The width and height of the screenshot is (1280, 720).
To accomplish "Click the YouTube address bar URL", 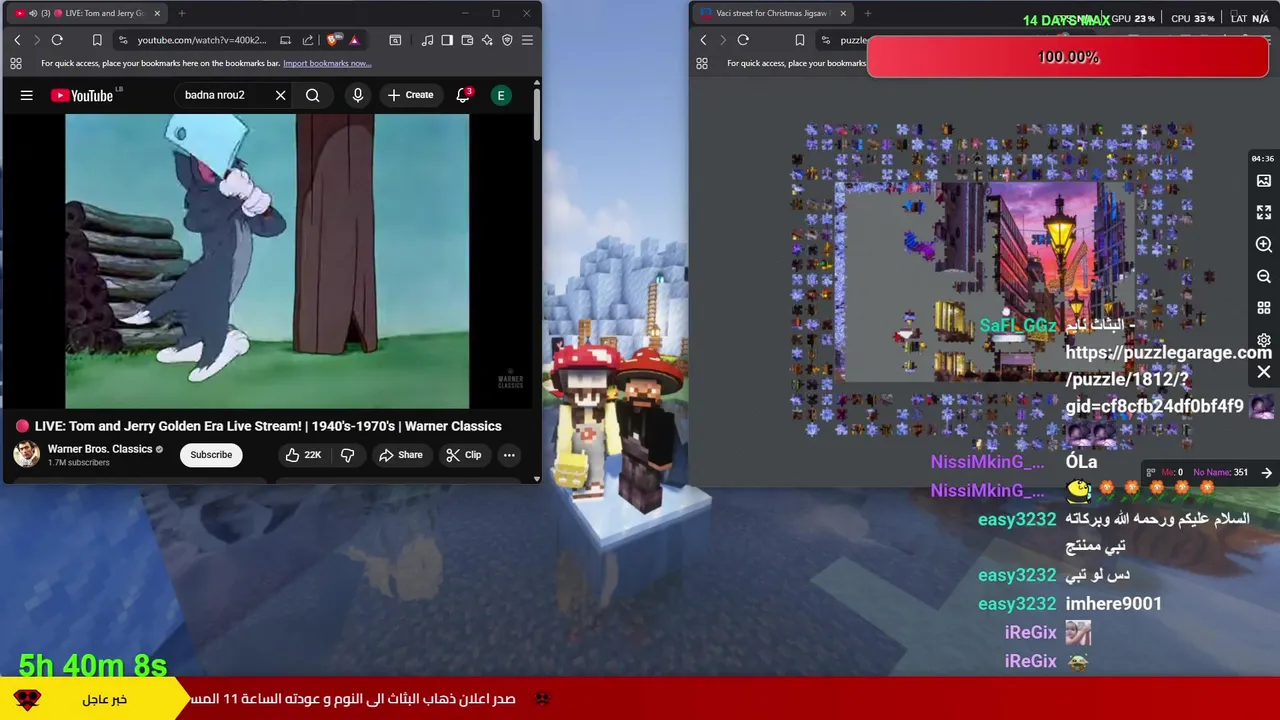I will tap(202, 40).
